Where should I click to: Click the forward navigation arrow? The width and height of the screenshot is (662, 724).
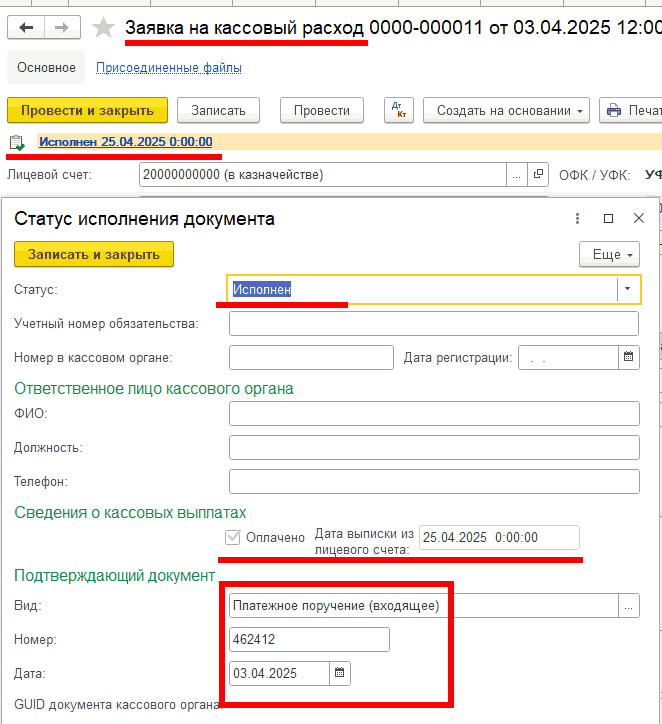click(61, 28)
